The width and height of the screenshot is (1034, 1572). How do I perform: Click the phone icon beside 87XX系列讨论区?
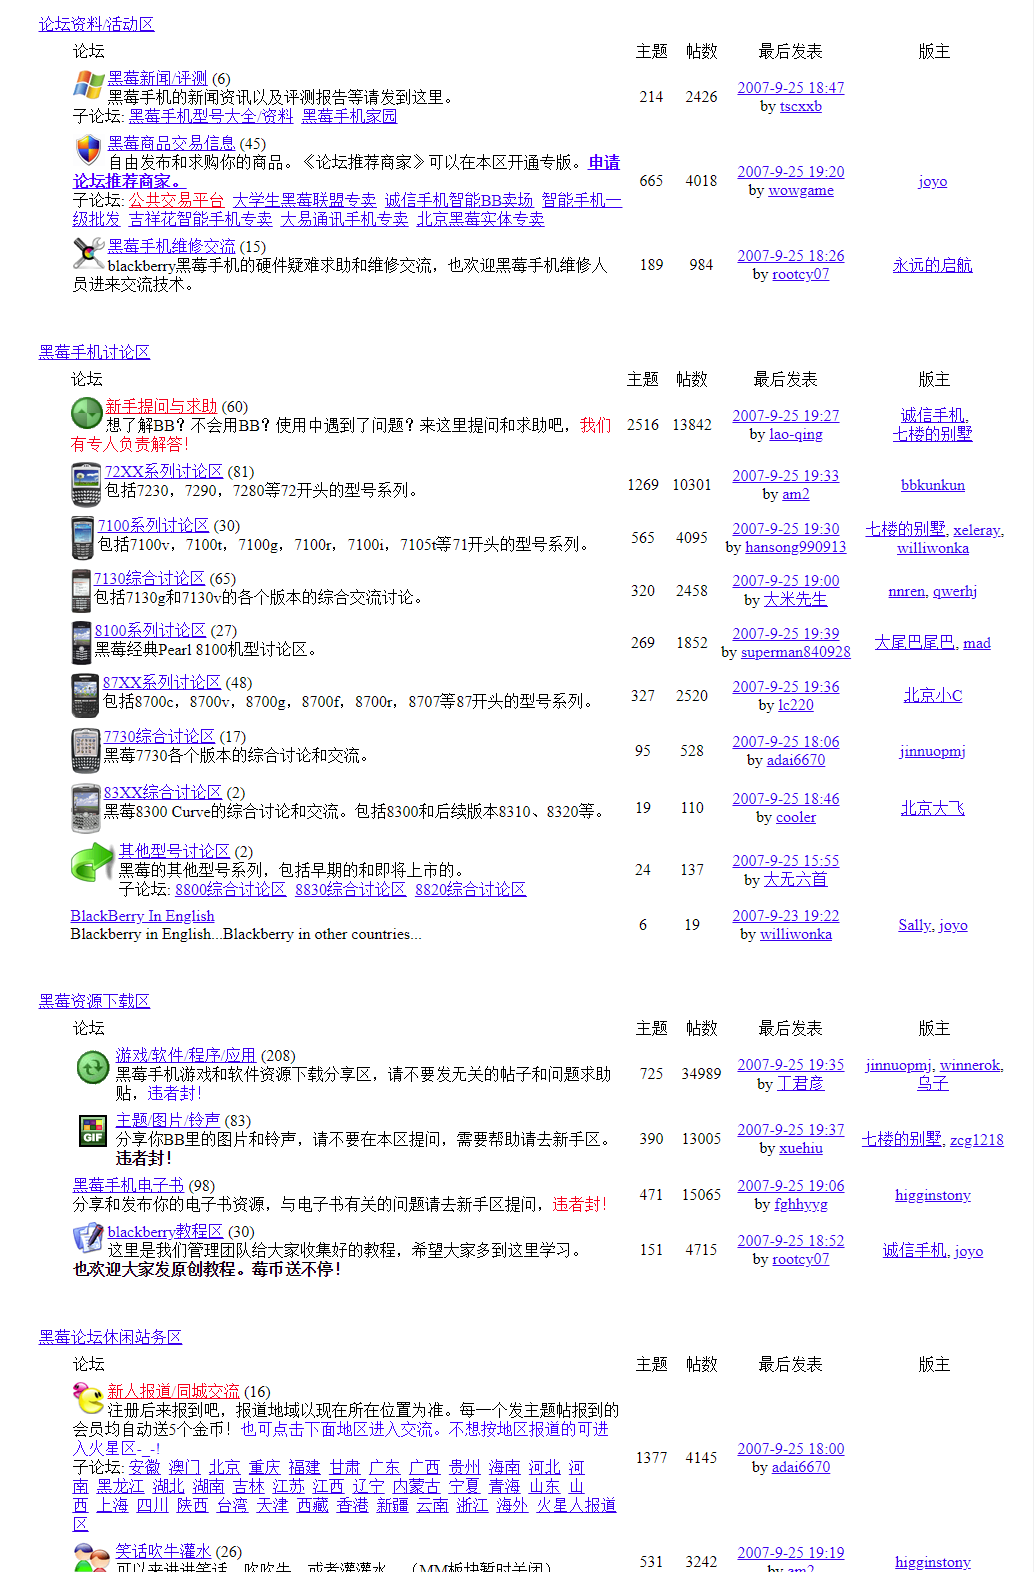pos(85,695)
